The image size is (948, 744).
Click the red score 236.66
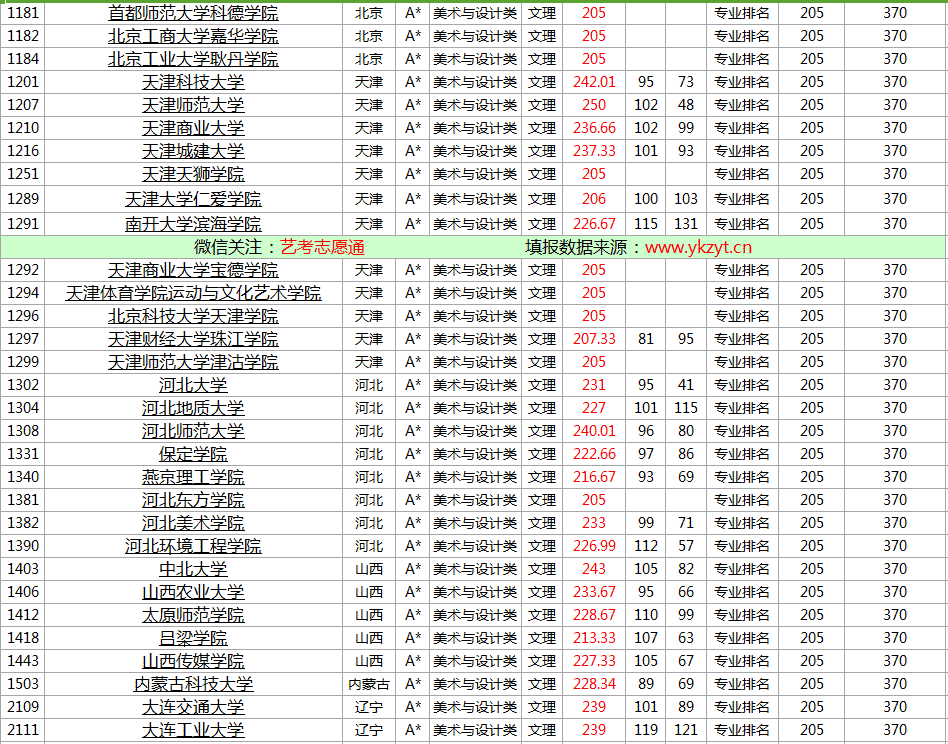click(594, 128)
